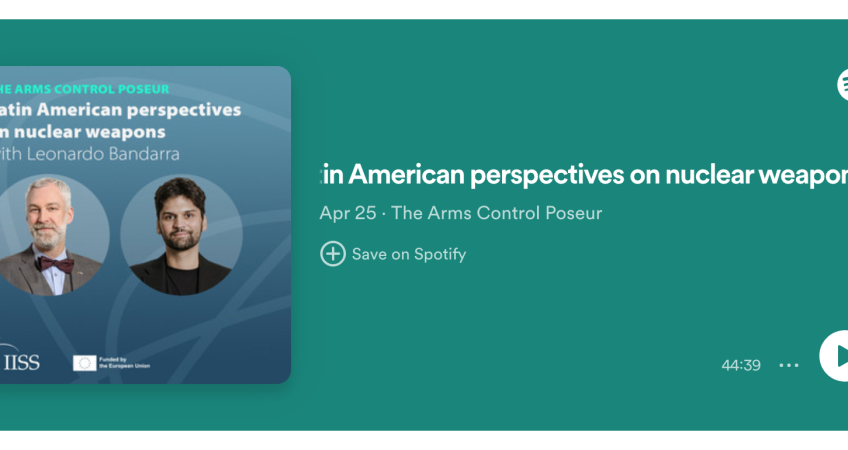Image resolution: width=848 pixels, height=450 pixels.
Task: Click the IISS logo on the cover
Action: coord(20,359)
